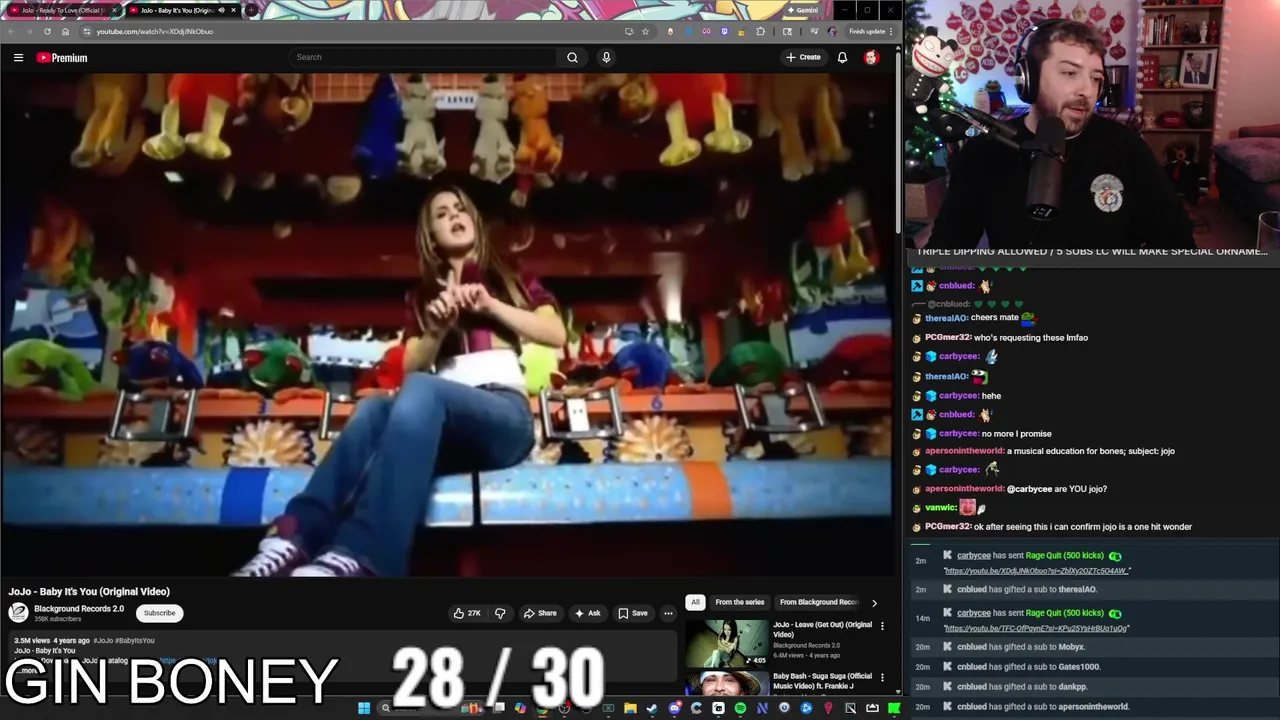The width and height of the screenshot is (1280, 720).
Task: Click 'cnblued has gifted a sub to Gates1000'
Action: [x=1029, y=667]
